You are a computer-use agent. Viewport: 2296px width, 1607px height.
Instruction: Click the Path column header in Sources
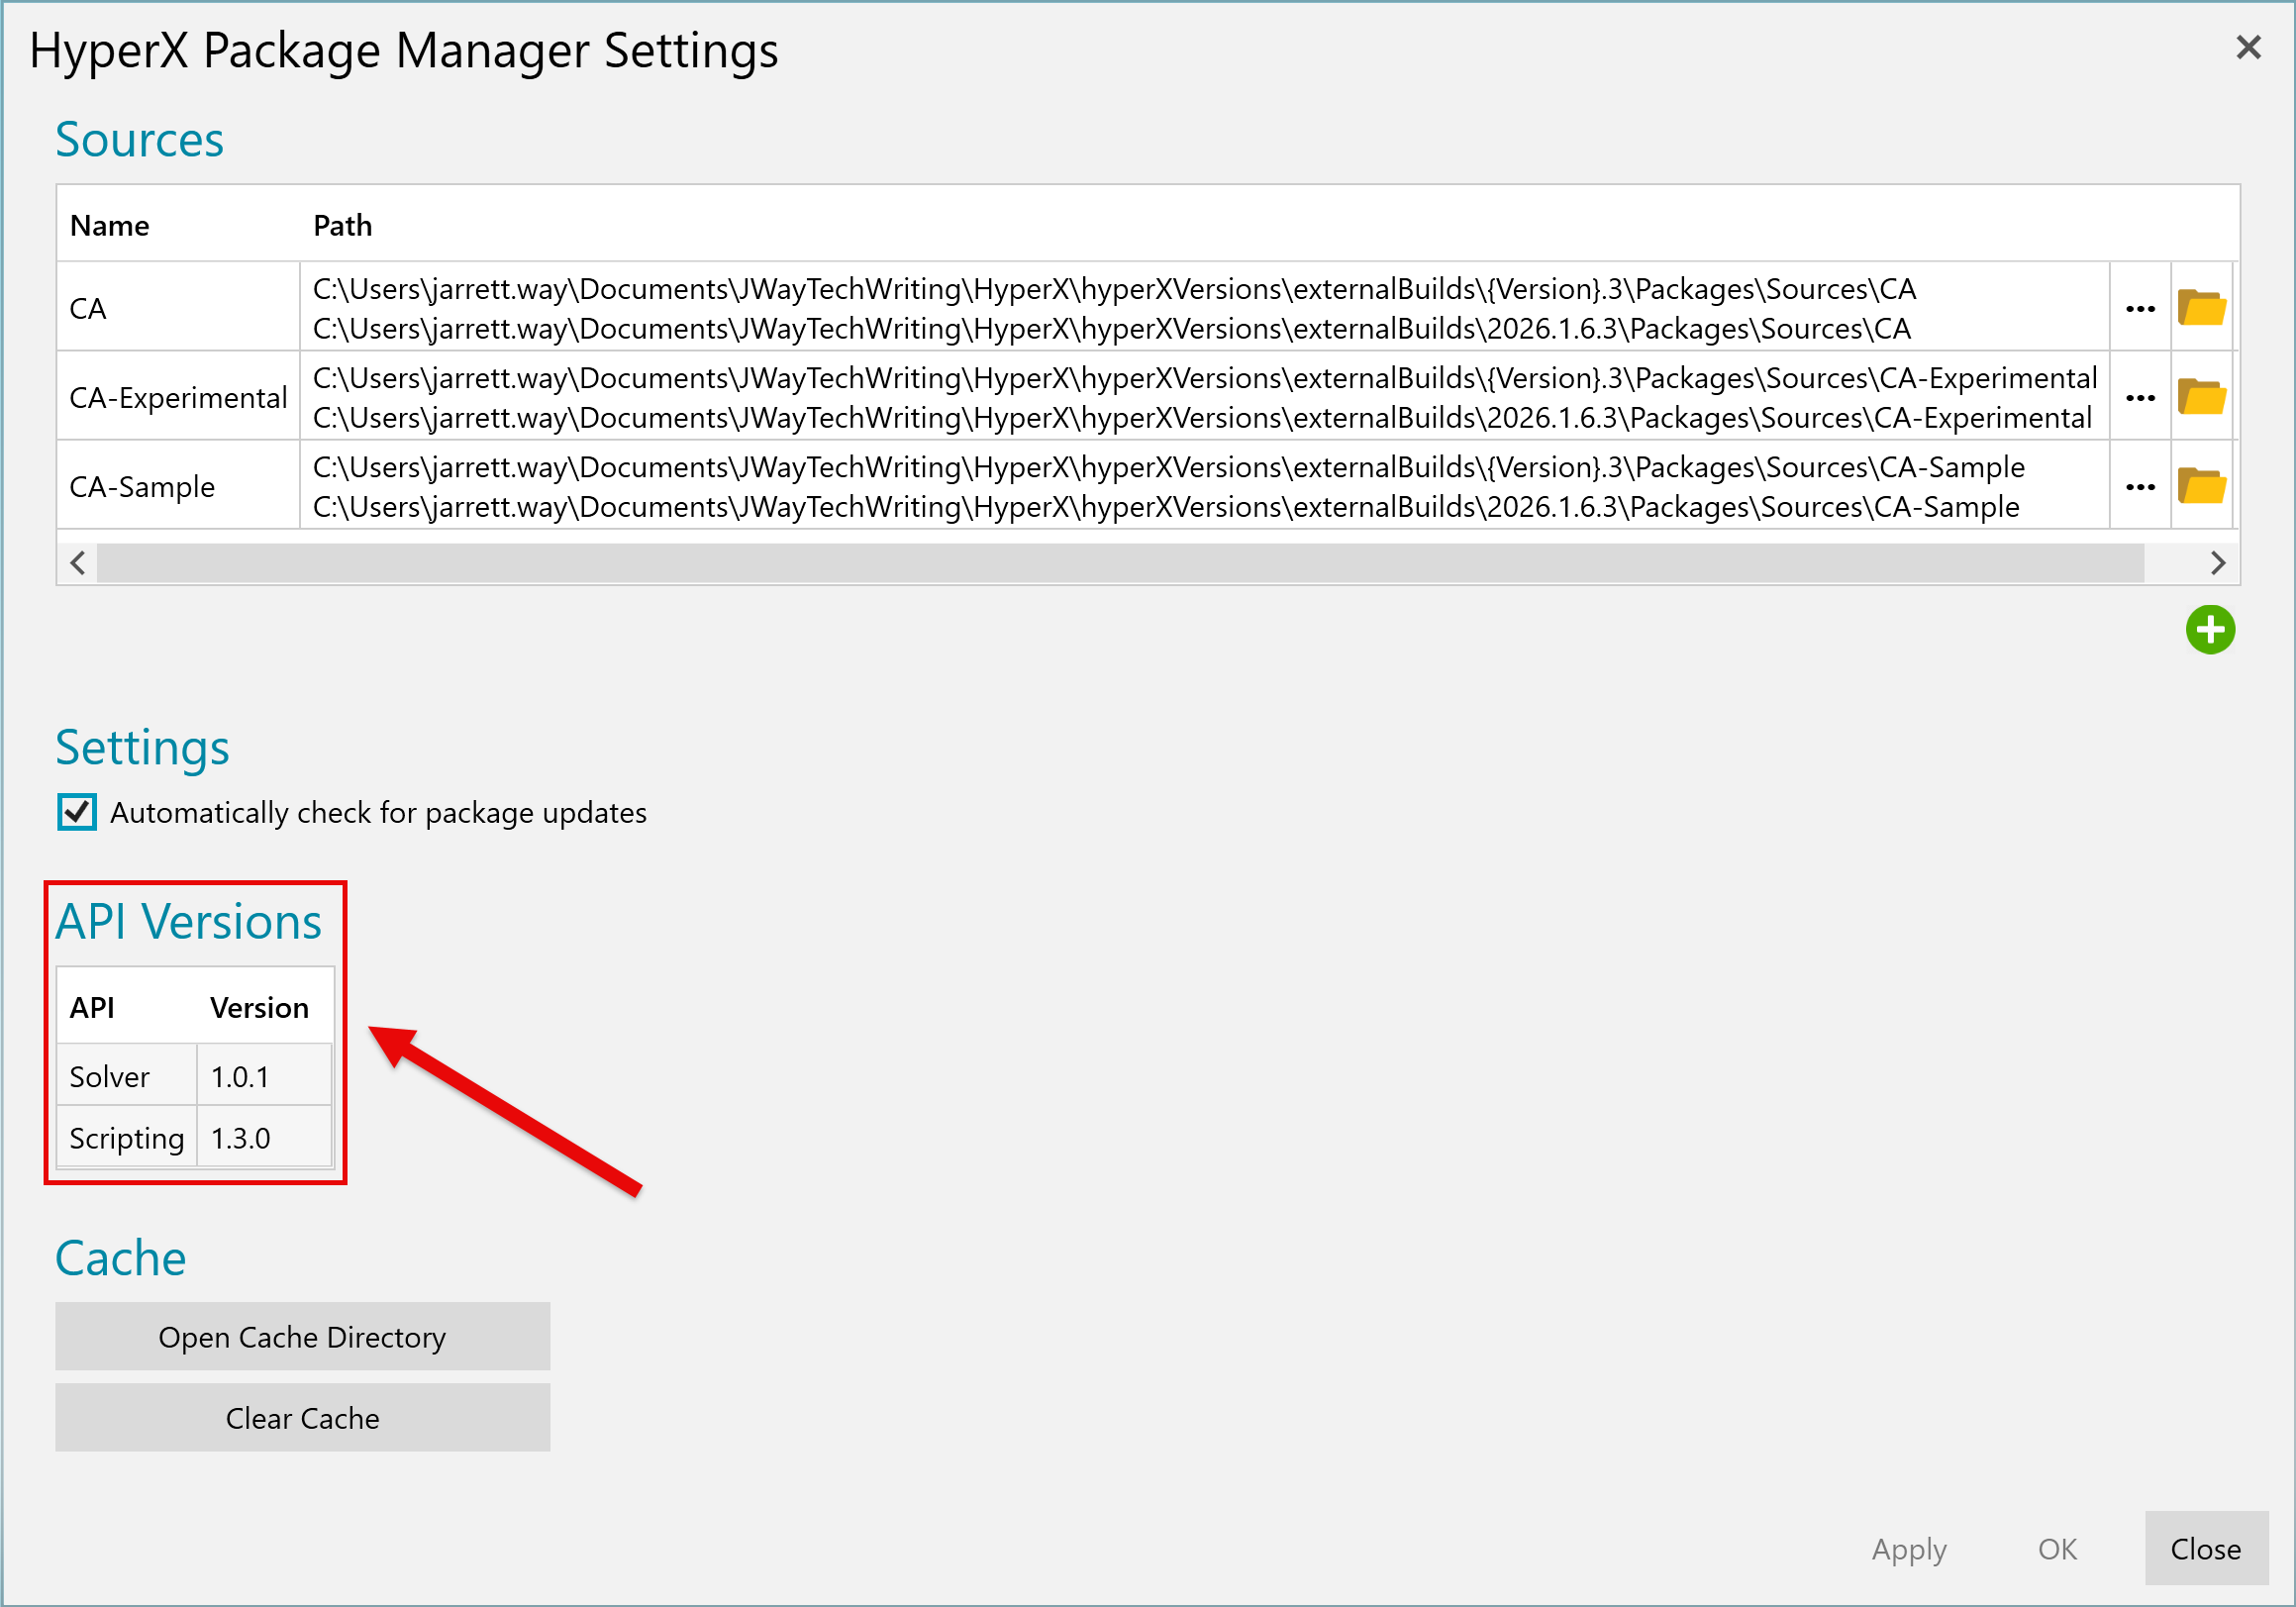point(342,226)
